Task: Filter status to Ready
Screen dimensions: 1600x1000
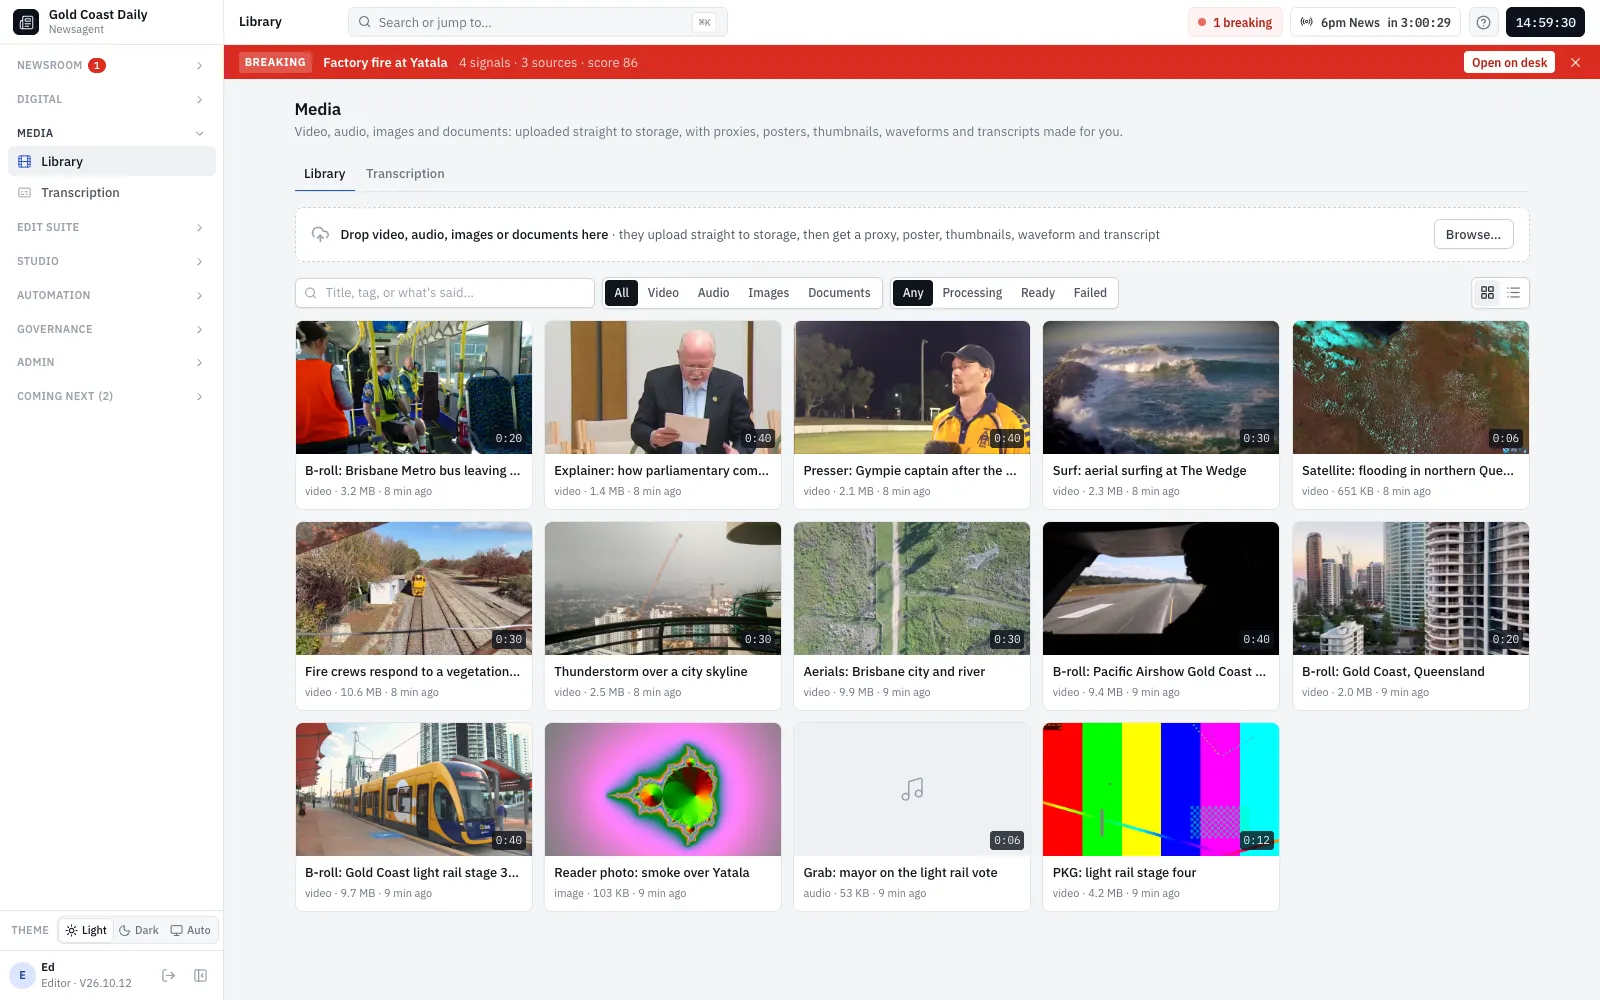Action: coord(1038,293)
